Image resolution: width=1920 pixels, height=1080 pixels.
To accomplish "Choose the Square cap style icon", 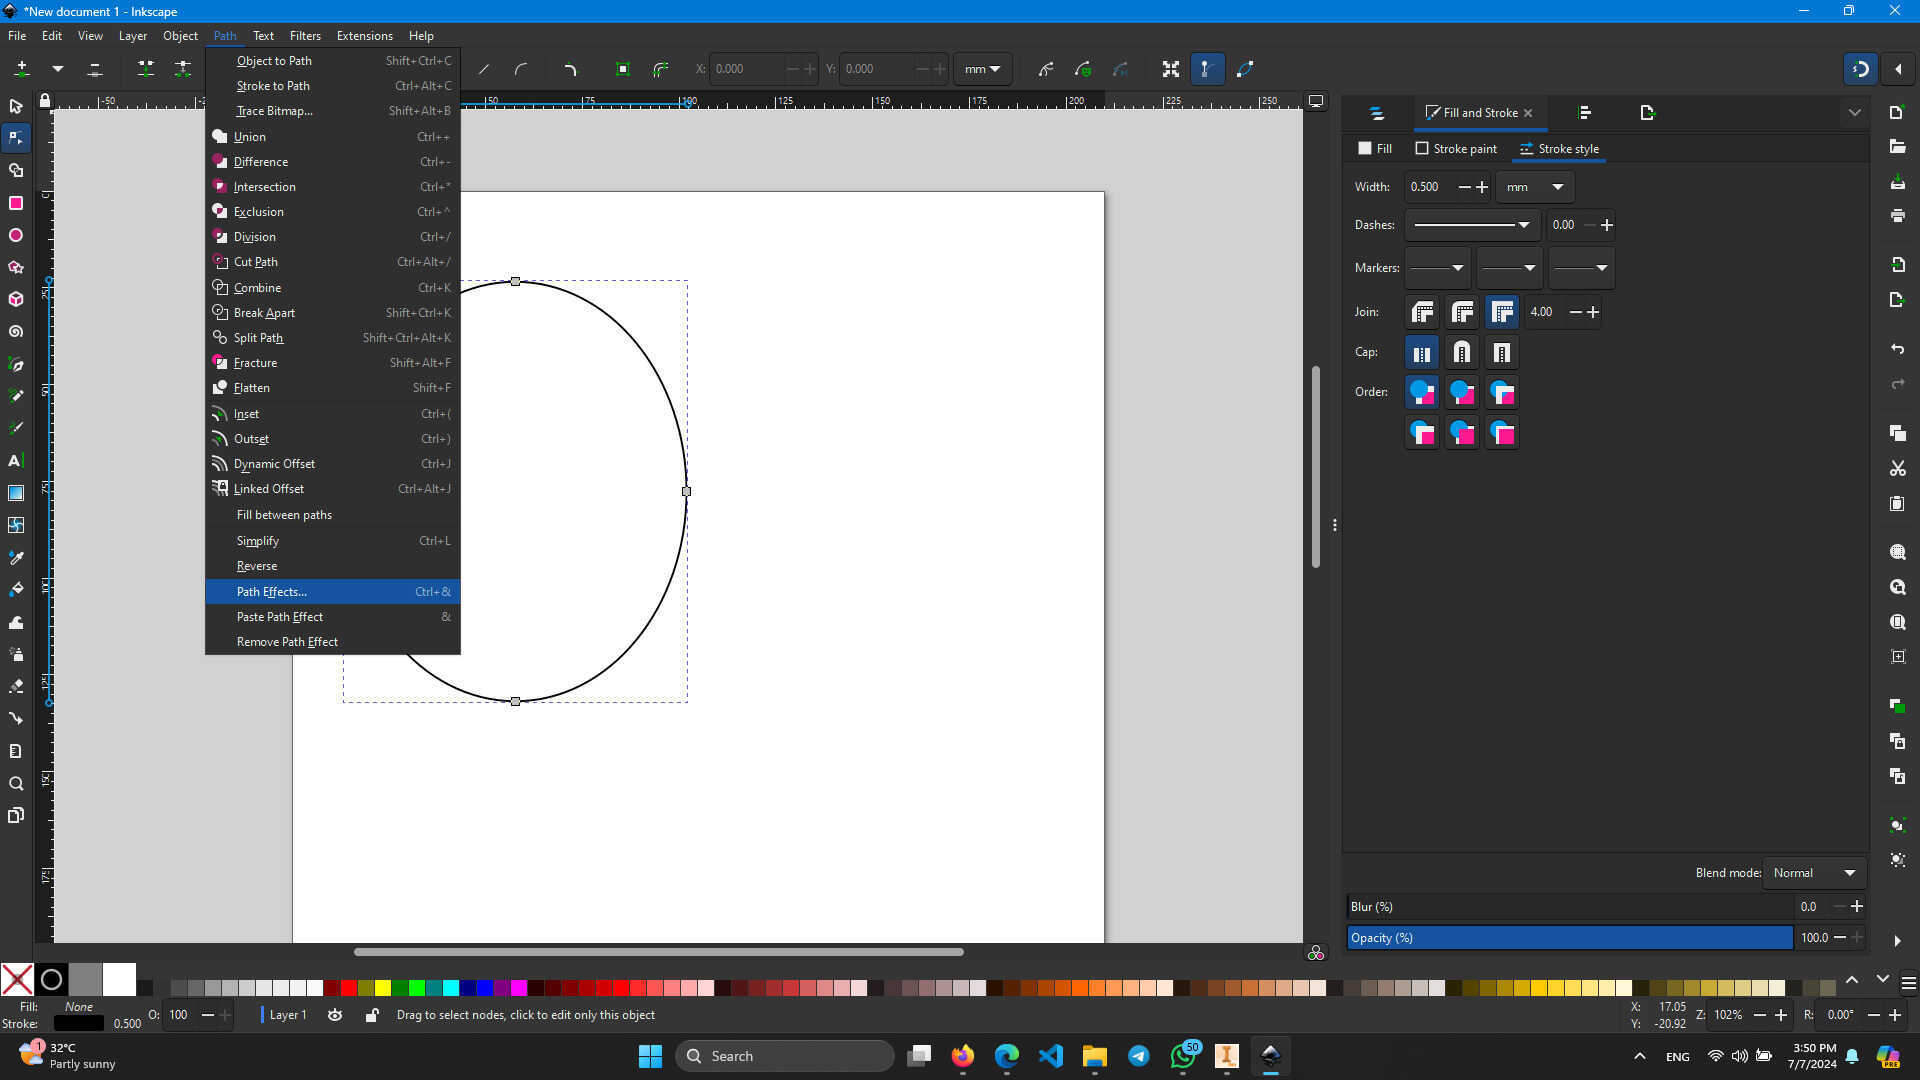I will [x=1502, y=352].
